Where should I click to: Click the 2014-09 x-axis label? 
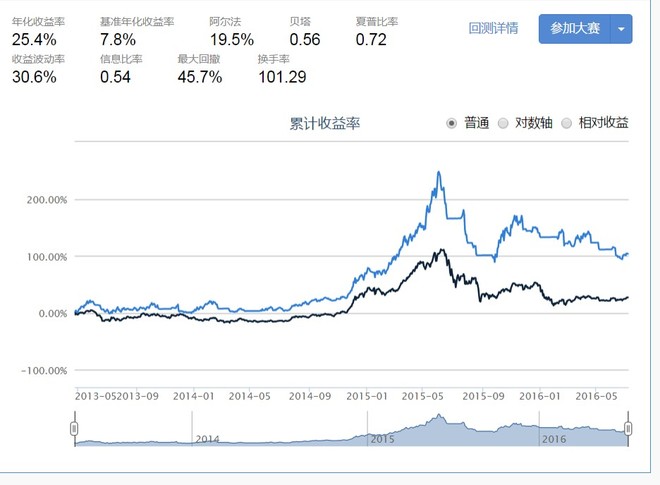[x=310, y=396]
